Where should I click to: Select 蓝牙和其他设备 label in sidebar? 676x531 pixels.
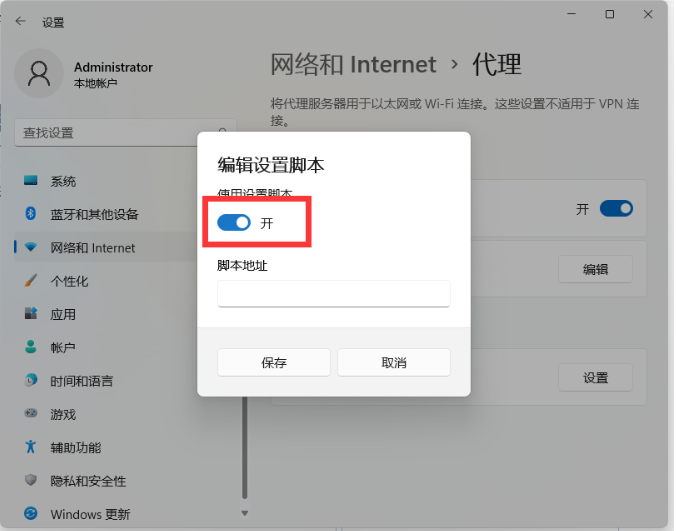point(94,215)
